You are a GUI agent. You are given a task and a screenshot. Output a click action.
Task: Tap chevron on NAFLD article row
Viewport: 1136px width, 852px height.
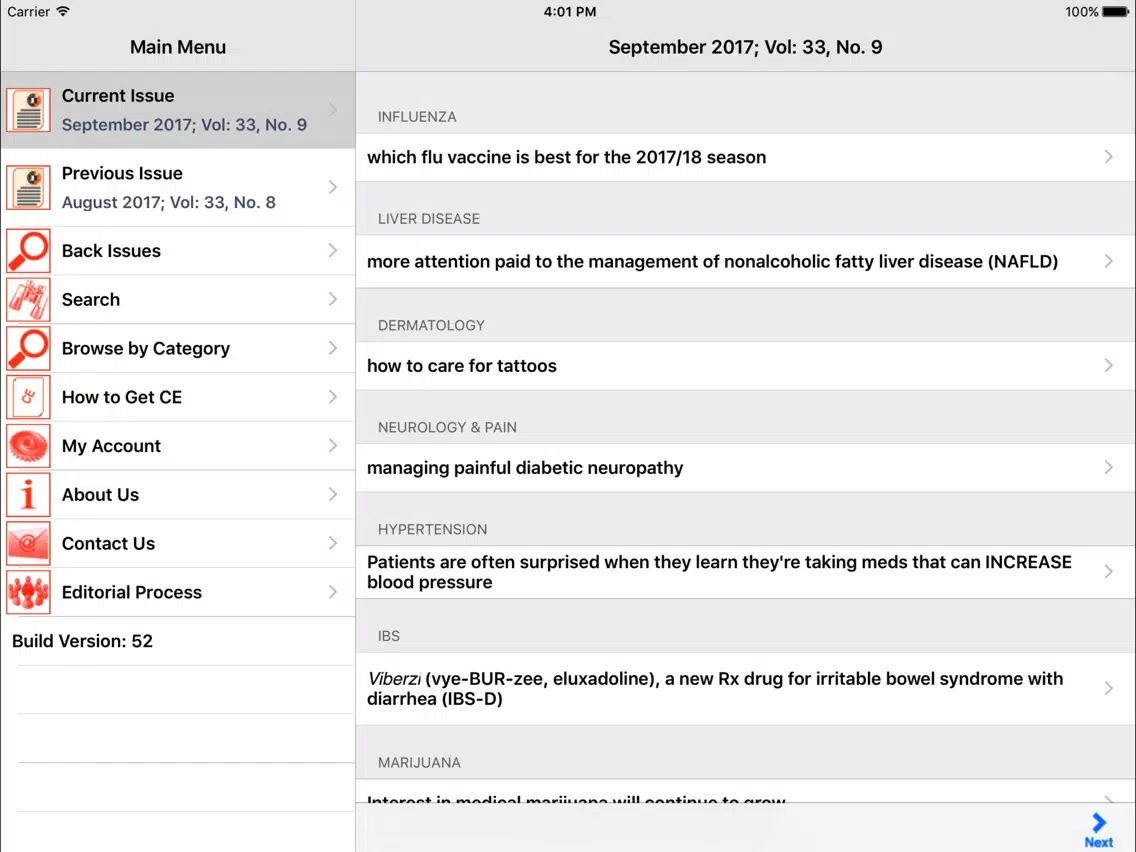(x=1108, y=262)
